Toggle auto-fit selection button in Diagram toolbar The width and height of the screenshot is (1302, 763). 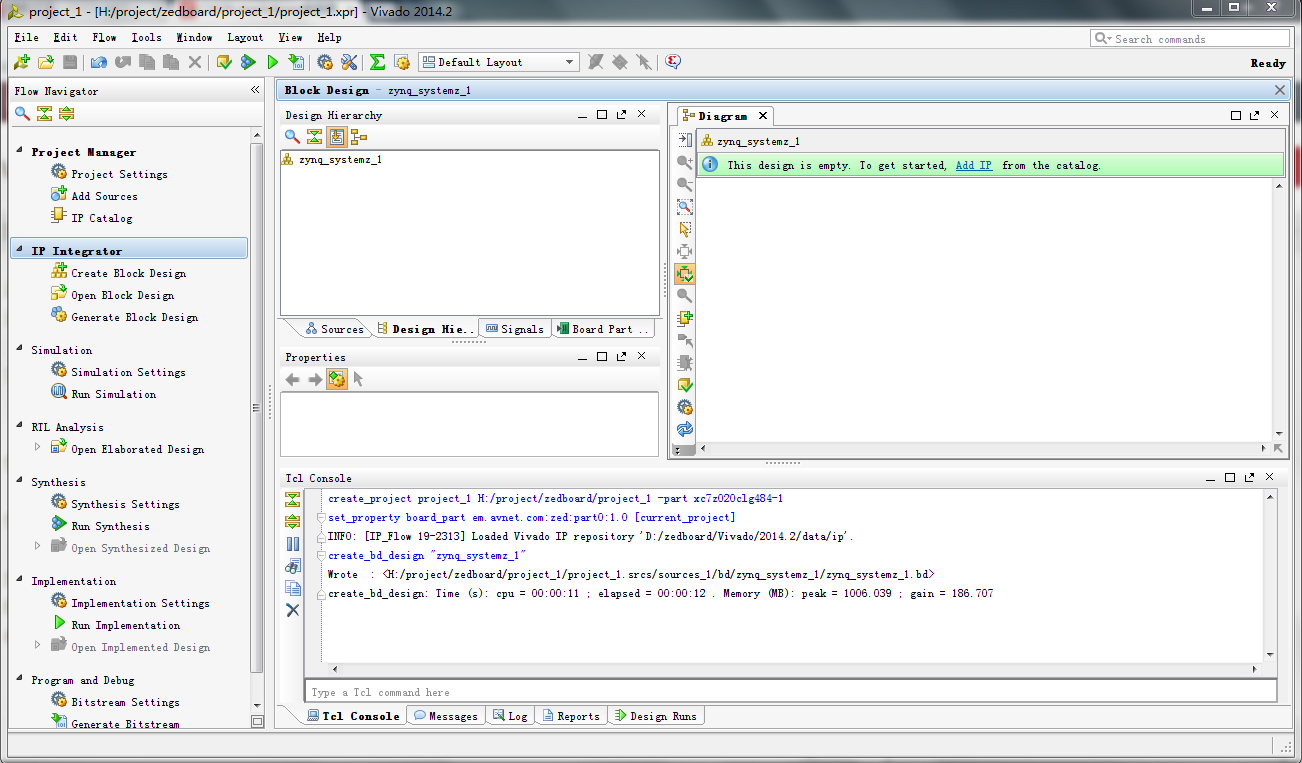685,273
